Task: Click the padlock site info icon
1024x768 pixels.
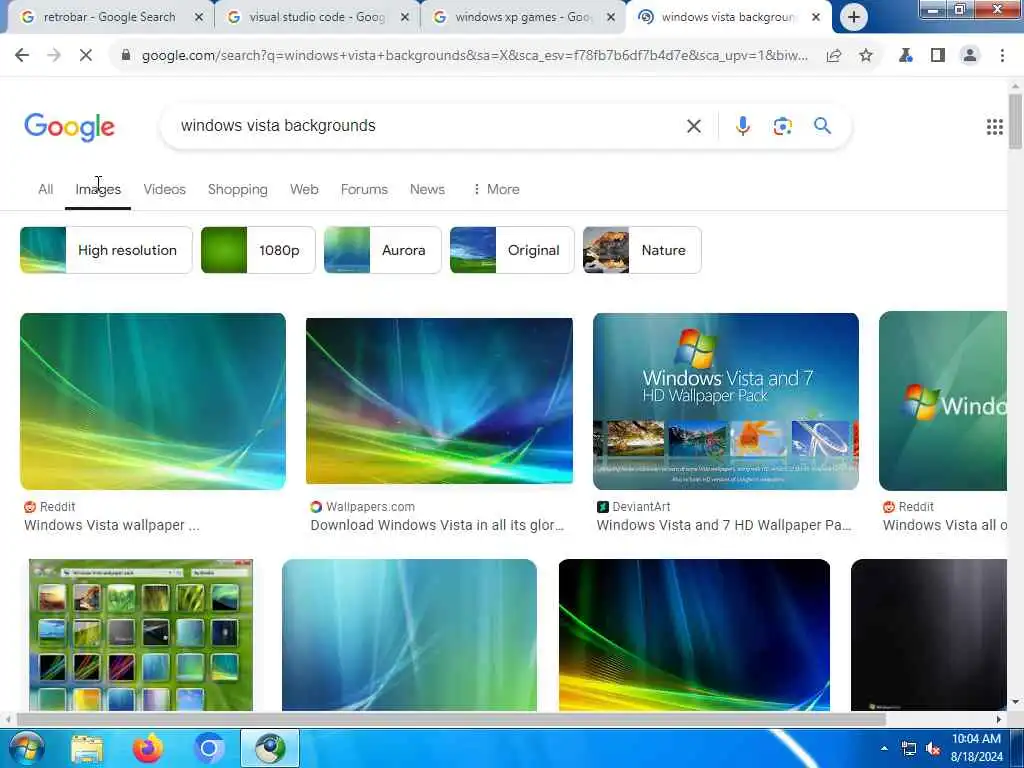Action: tap(126, 56)
